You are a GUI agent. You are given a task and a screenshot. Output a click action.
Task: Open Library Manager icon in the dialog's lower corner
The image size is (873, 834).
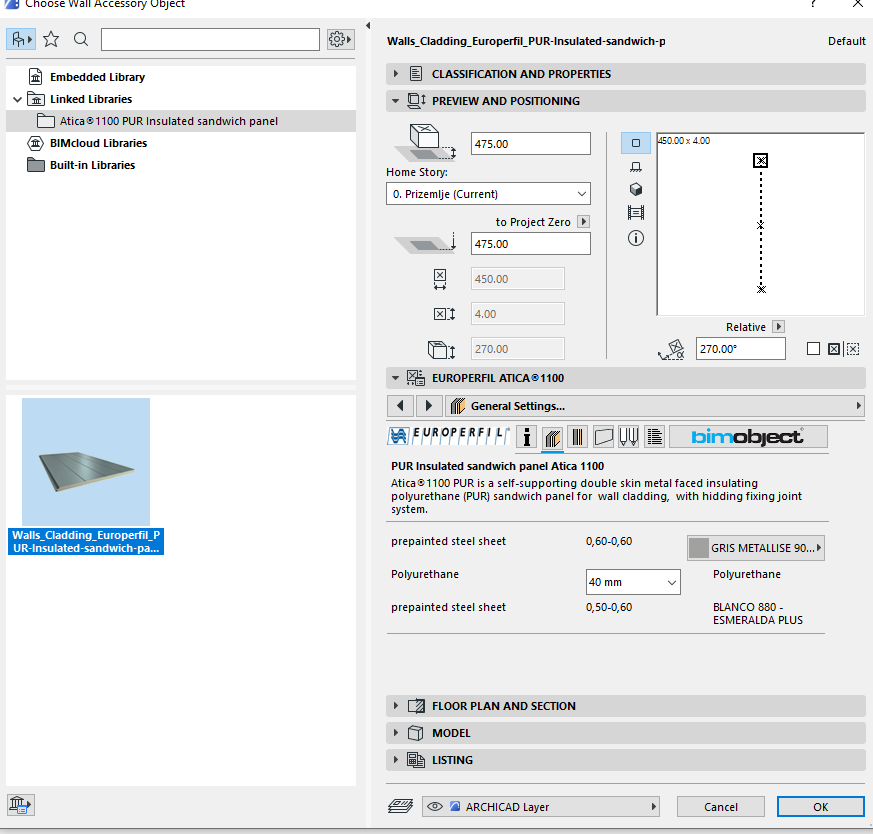coord(21,805)
